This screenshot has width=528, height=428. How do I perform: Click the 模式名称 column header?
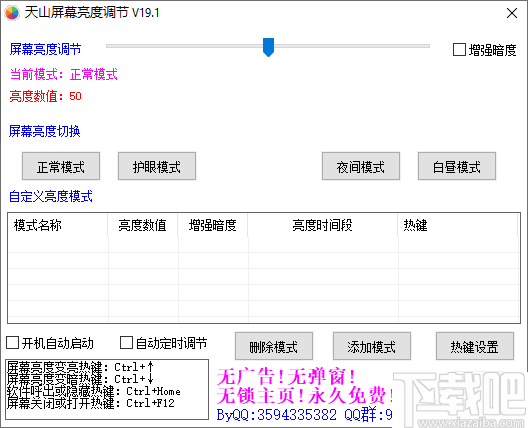pyautogui.click(x=58, y=225)
